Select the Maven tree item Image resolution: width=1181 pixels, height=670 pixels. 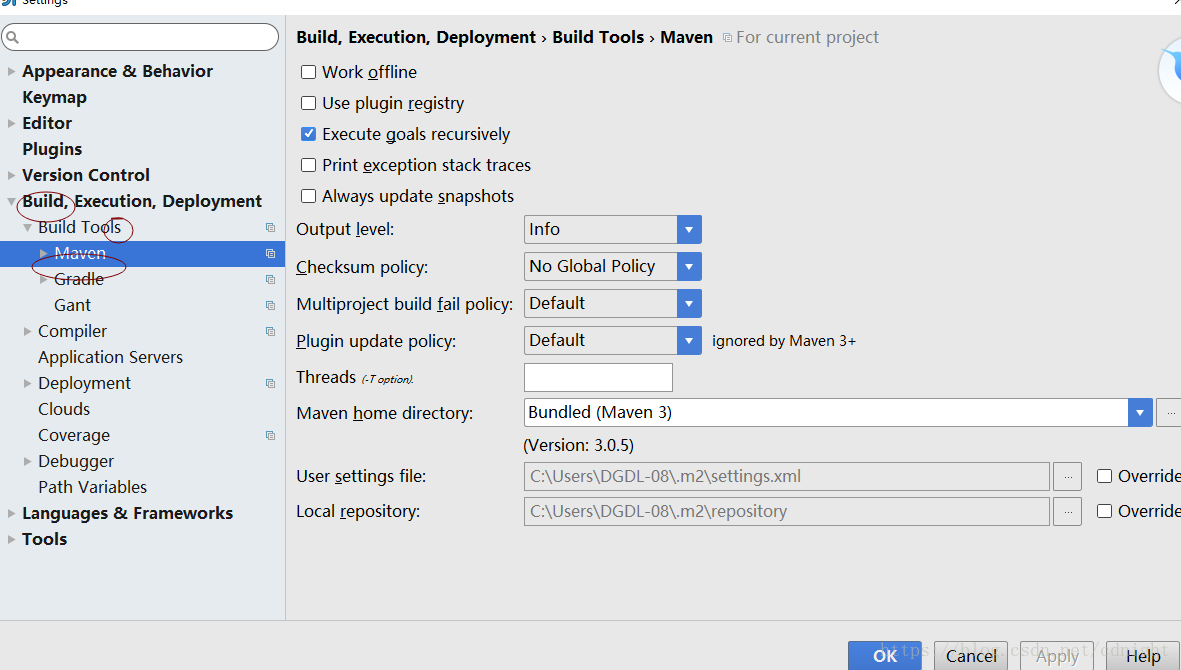tap(142, 254)
